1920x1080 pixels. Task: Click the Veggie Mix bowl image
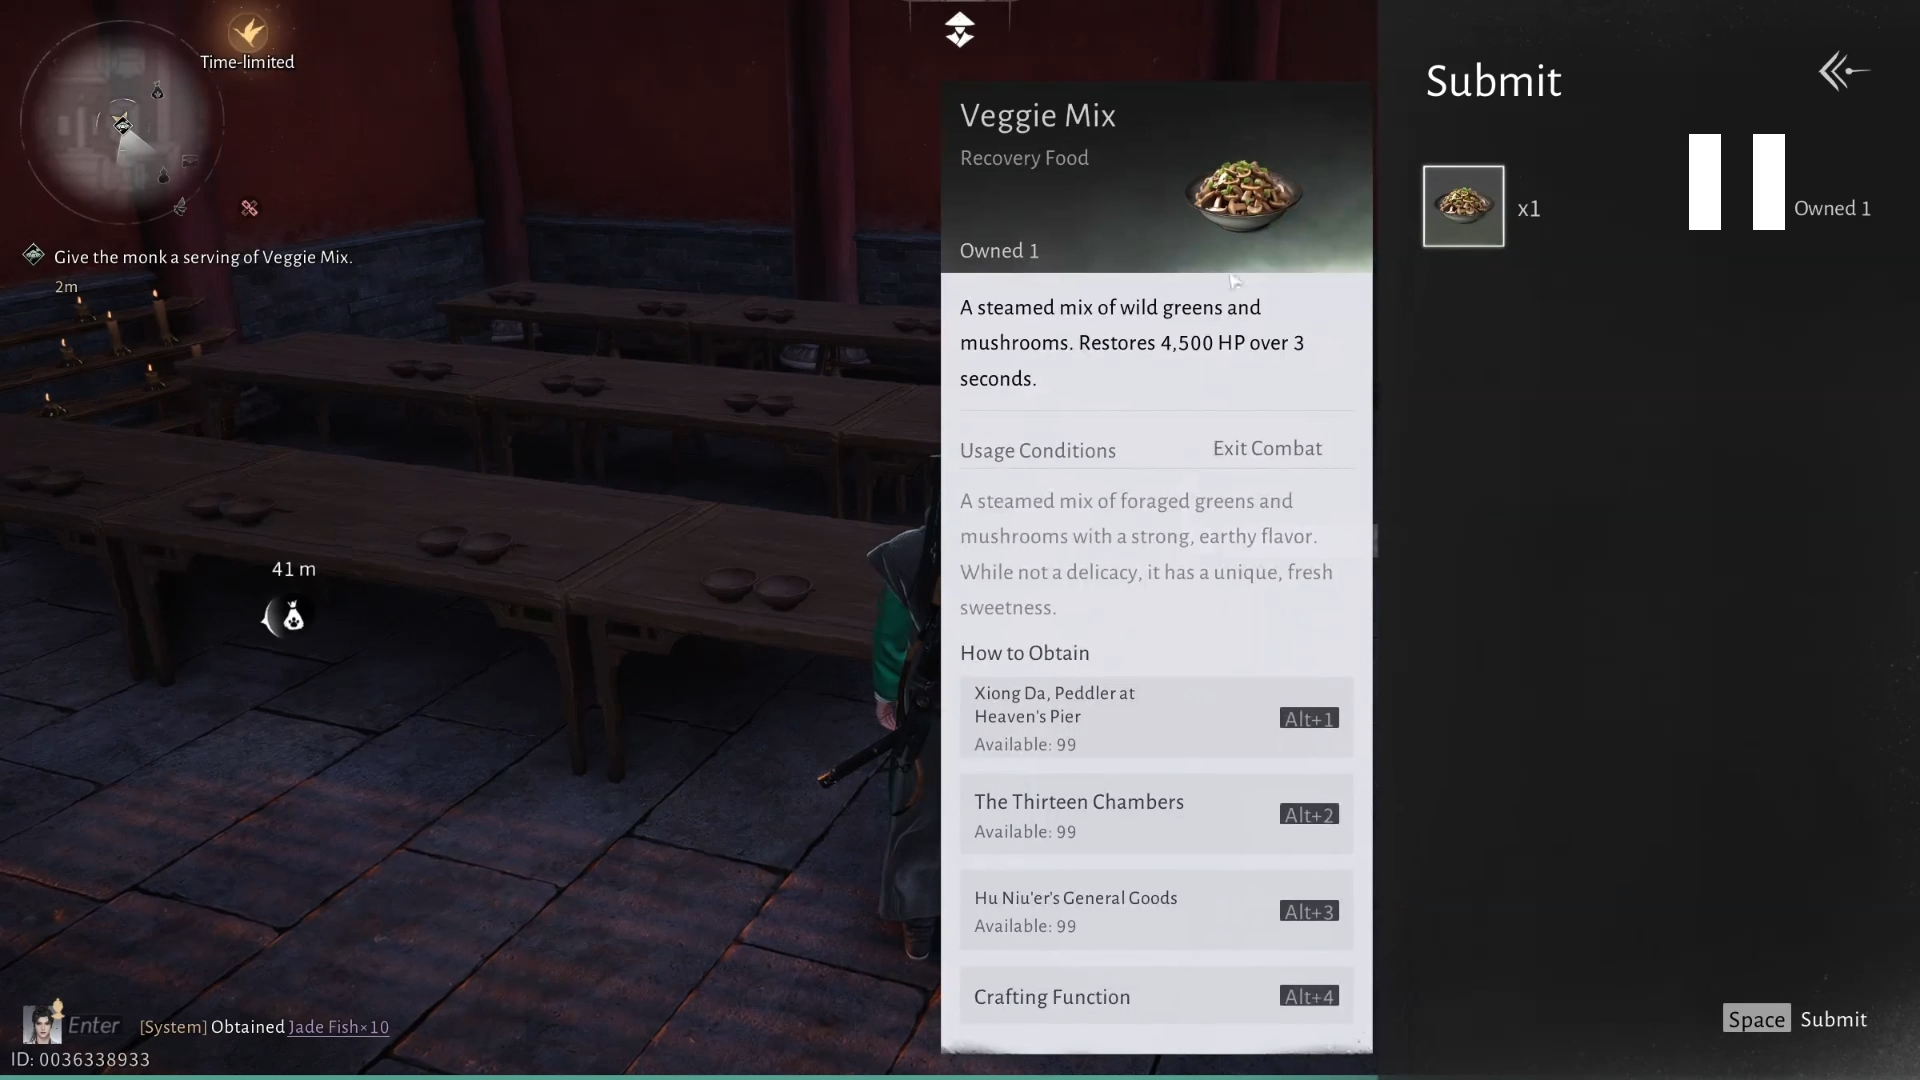1243,194
